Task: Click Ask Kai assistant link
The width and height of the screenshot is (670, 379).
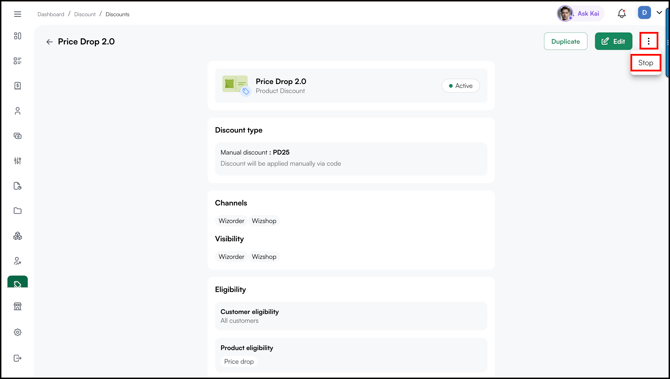Action: 588,14
